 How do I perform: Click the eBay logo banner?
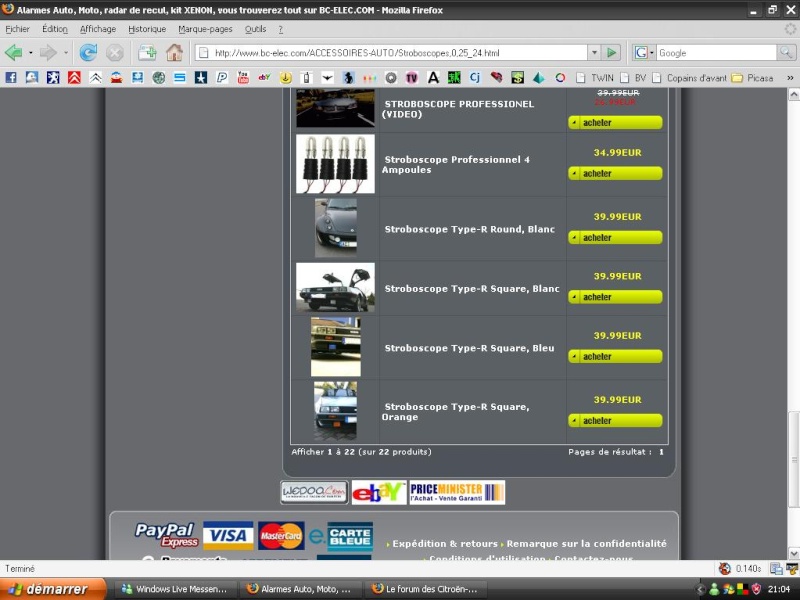(379, 492)
